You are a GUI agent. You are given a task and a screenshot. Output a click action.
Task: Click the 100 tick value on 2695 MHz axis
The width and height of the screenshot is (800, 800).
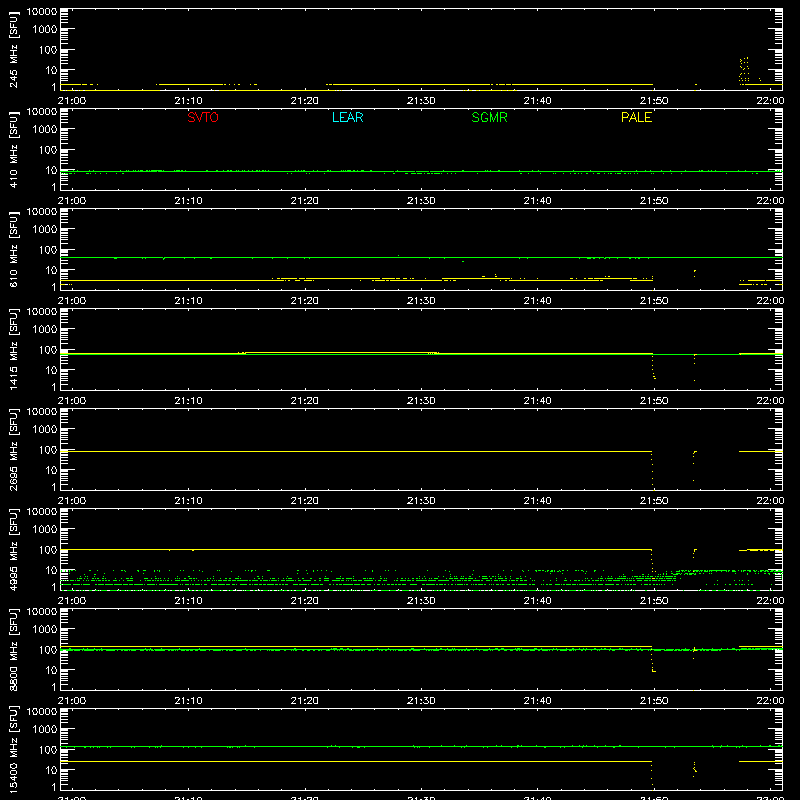48,449
